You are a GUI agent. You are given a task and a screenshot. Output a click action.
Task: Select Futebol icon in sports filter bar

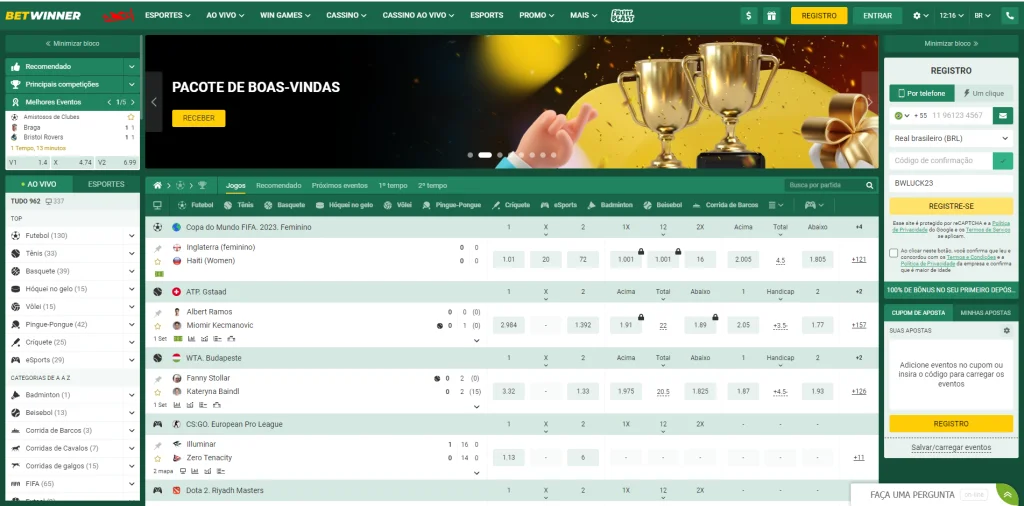point(182,205)
